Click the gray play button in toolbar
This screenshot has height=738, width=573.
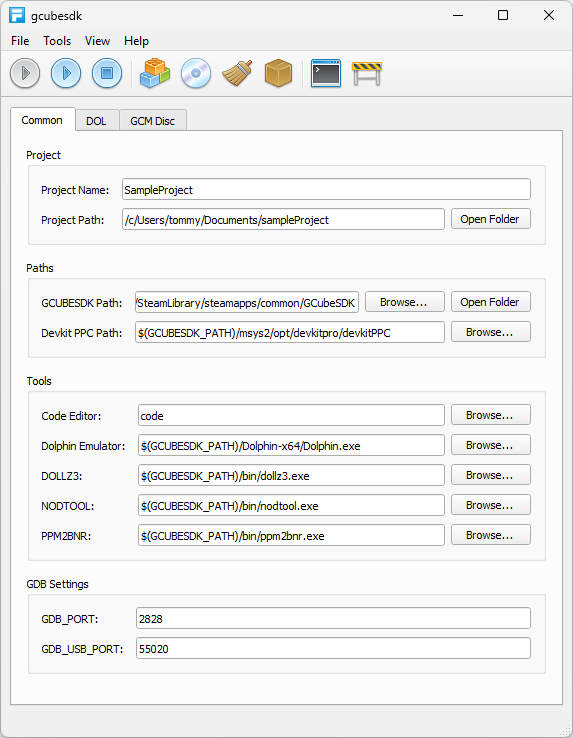pos(25,73)
